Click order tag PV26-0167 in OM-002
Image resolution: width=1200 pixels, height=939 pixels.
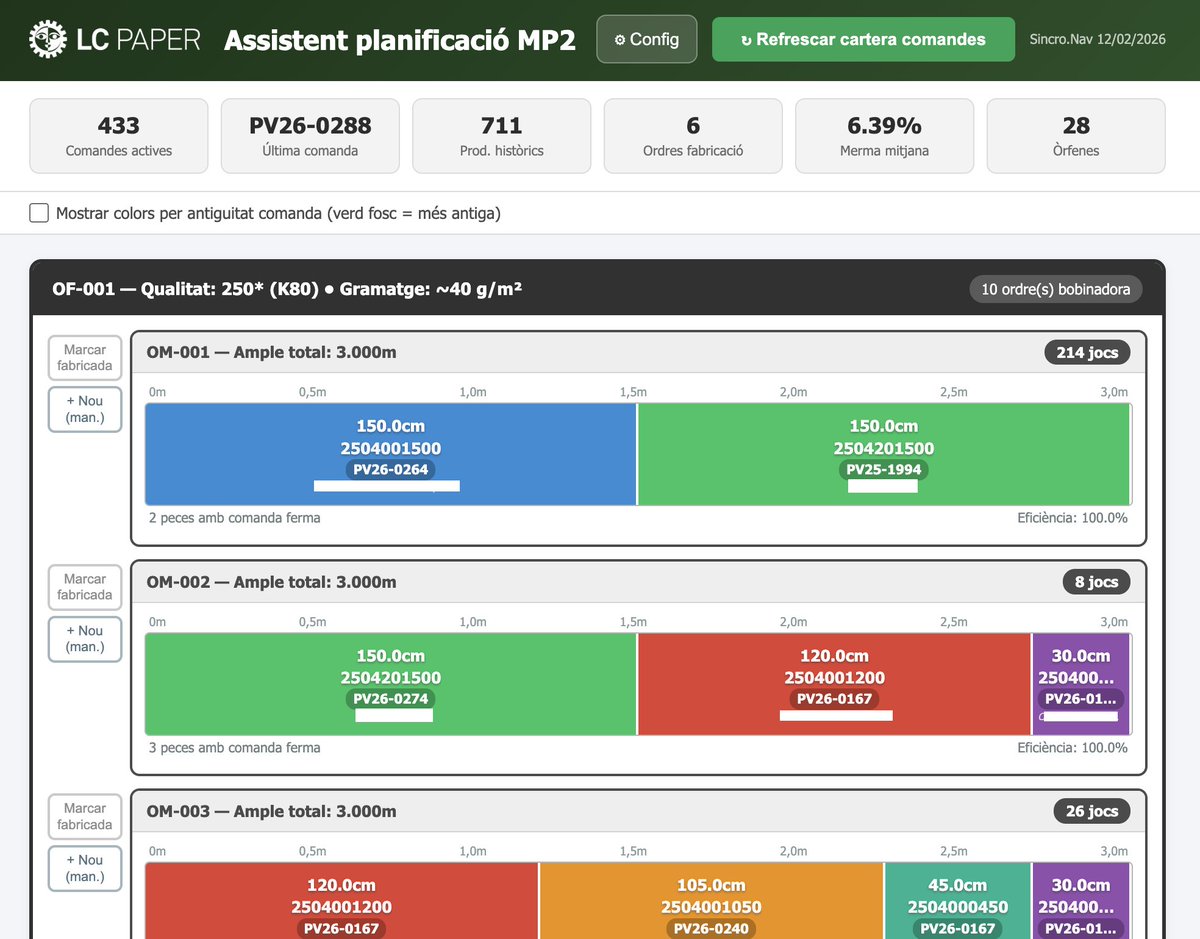(x=834, y=699)
